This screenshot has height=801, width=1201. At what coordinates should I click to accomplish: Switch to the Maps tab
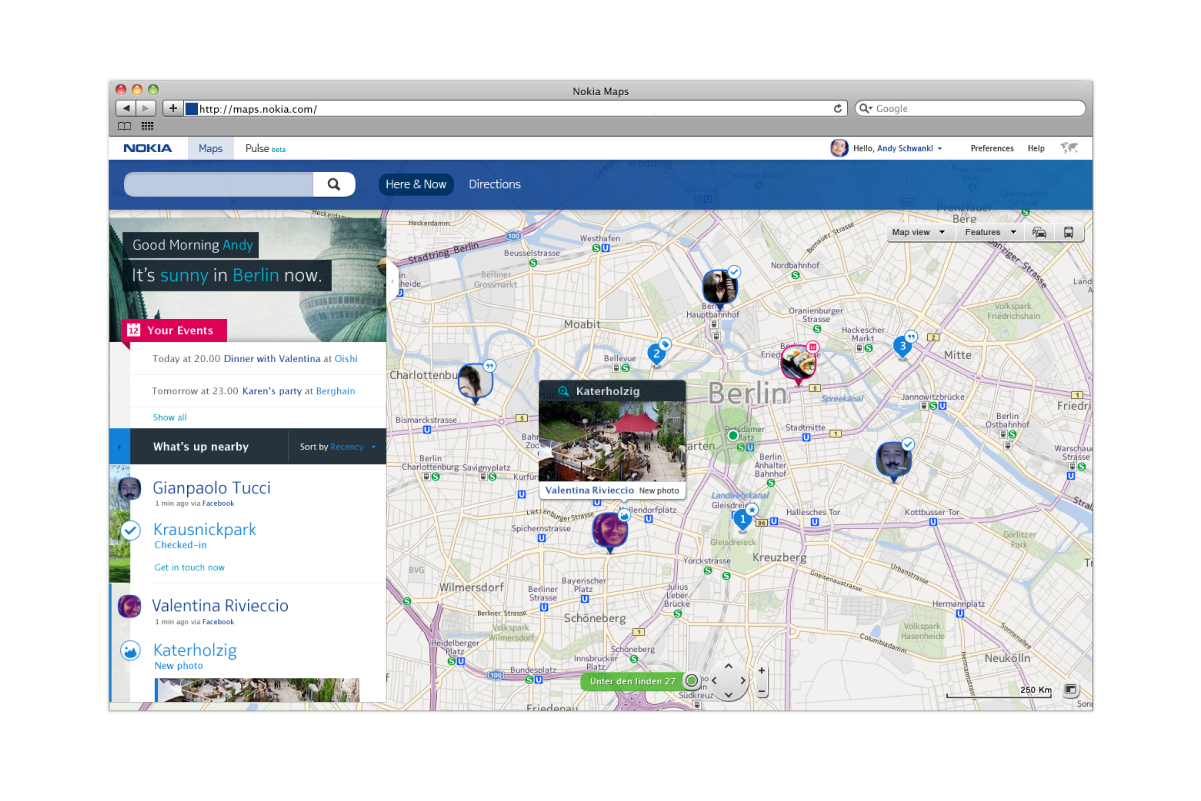coord(210,148)
